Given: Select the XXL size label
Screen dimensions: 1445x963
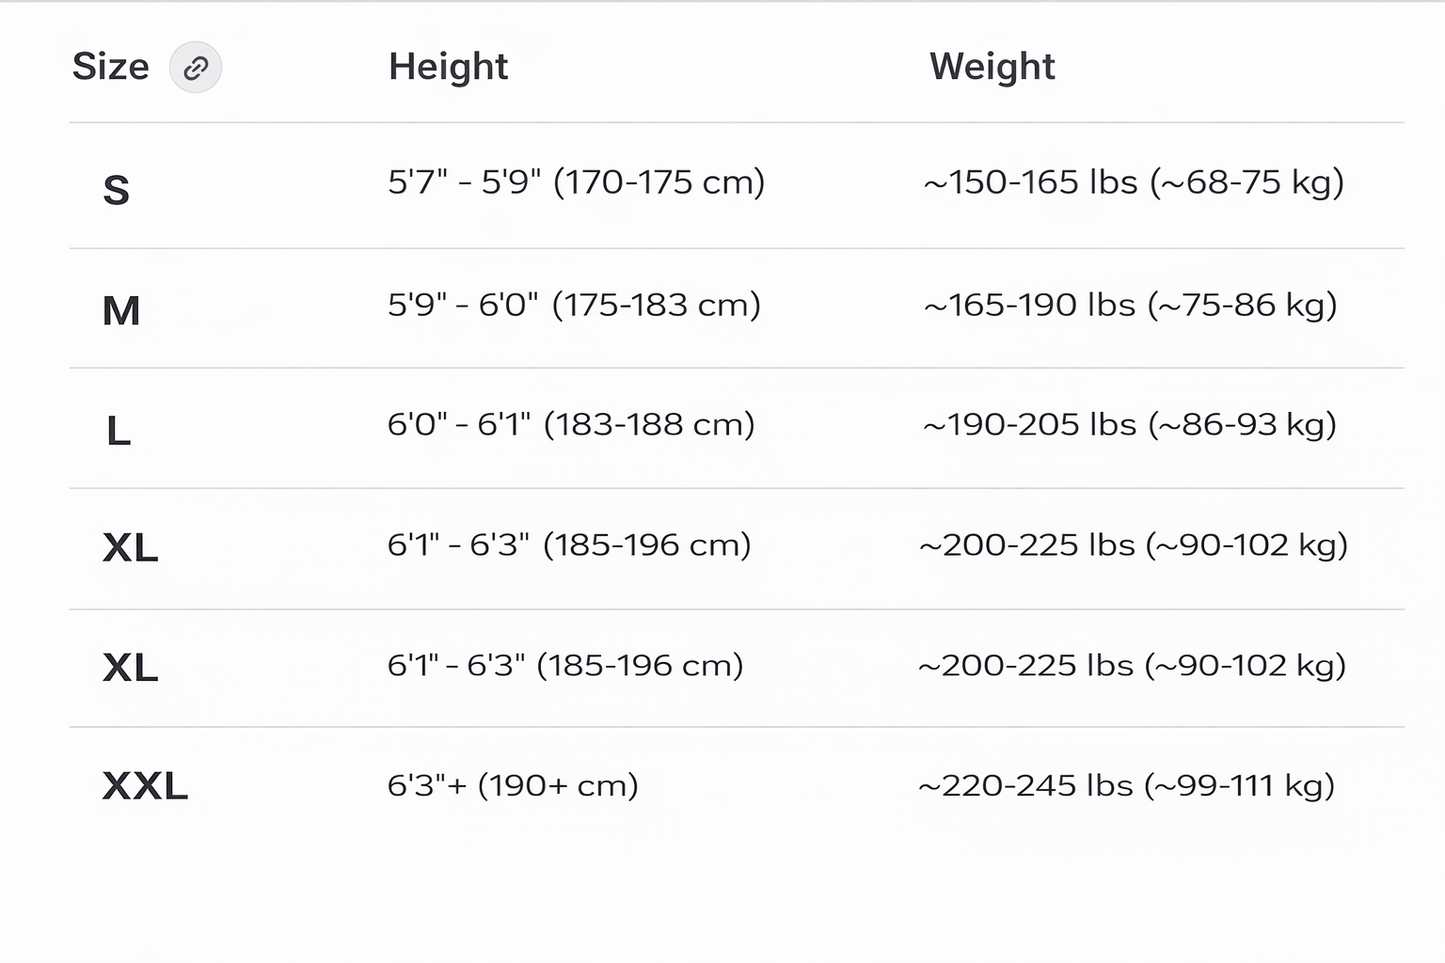Looking at the screenshot, I should [145, 787].
